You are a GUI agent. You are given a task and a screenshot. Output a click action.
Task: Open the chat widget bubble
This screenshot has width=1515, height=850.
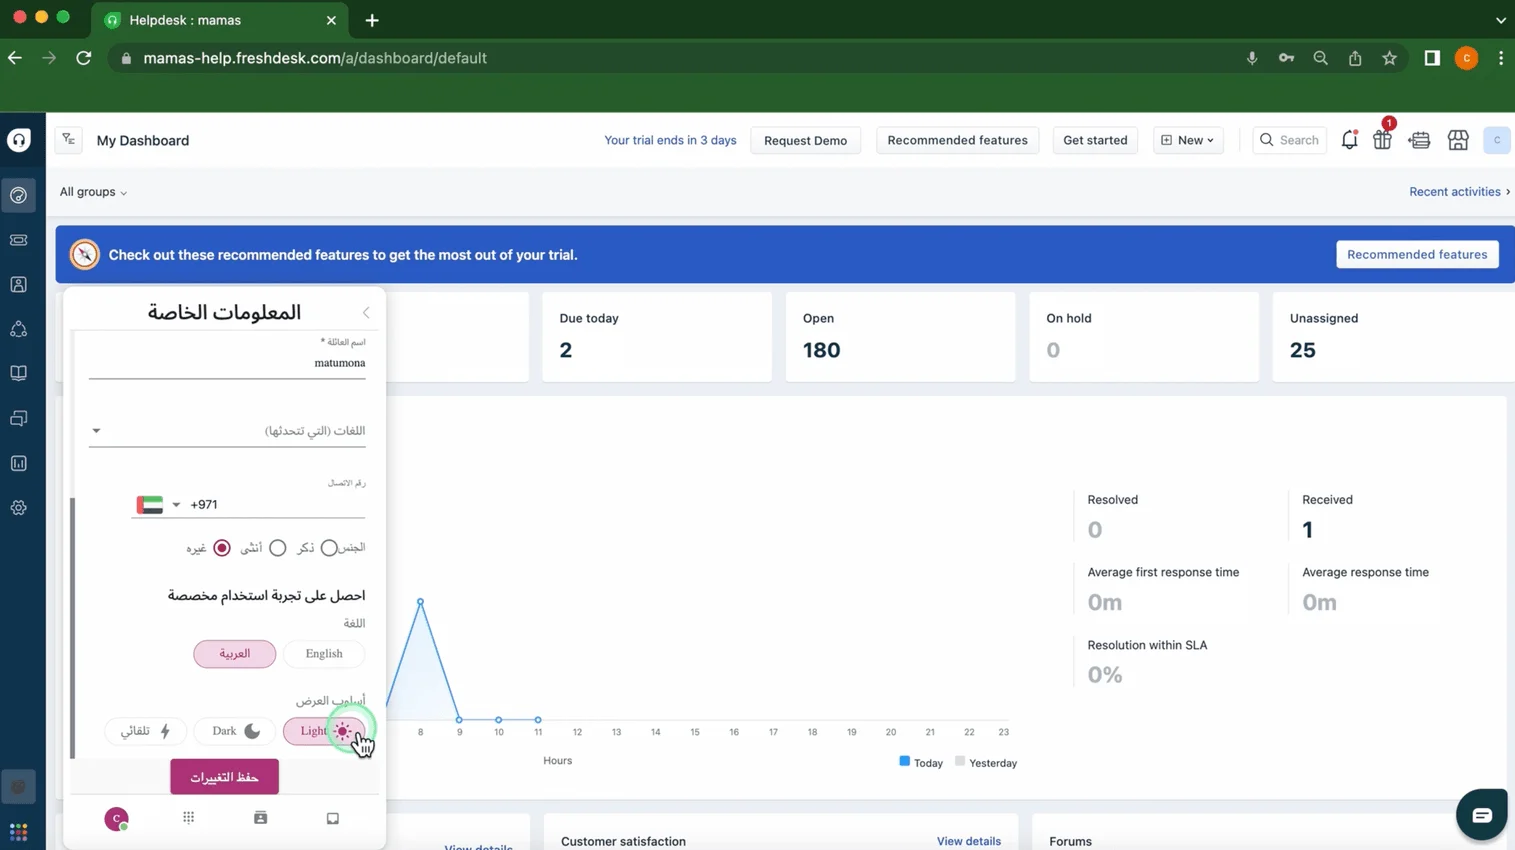coord(1482,815)
